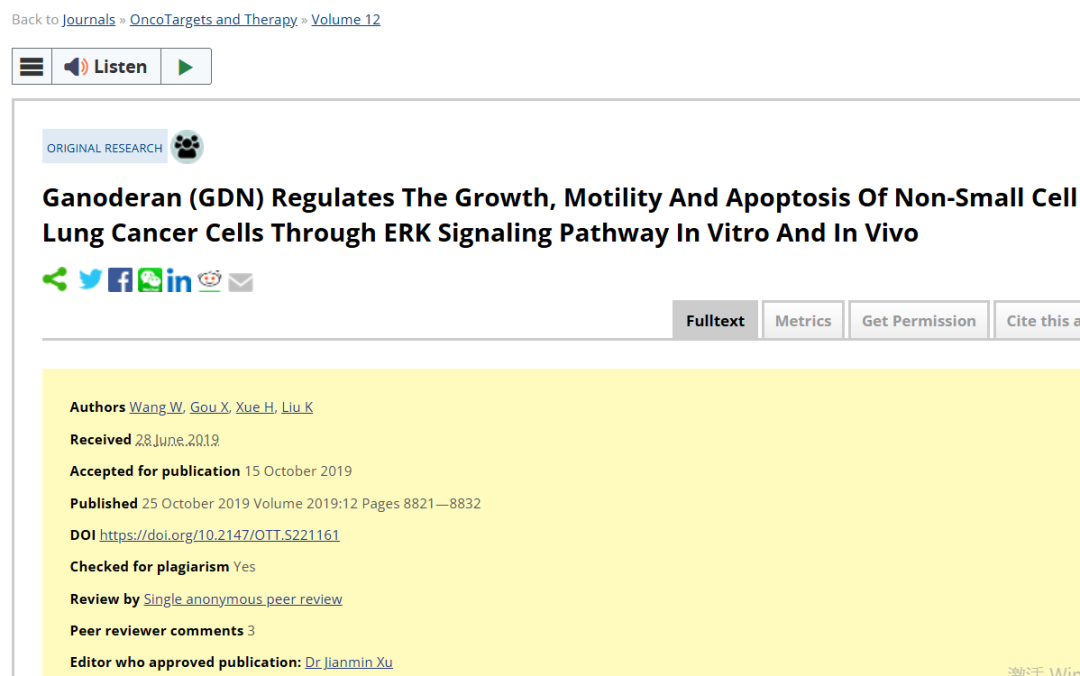Open Single anonymous peer review link
1080x676 pixels.
(x=243, y=600)
